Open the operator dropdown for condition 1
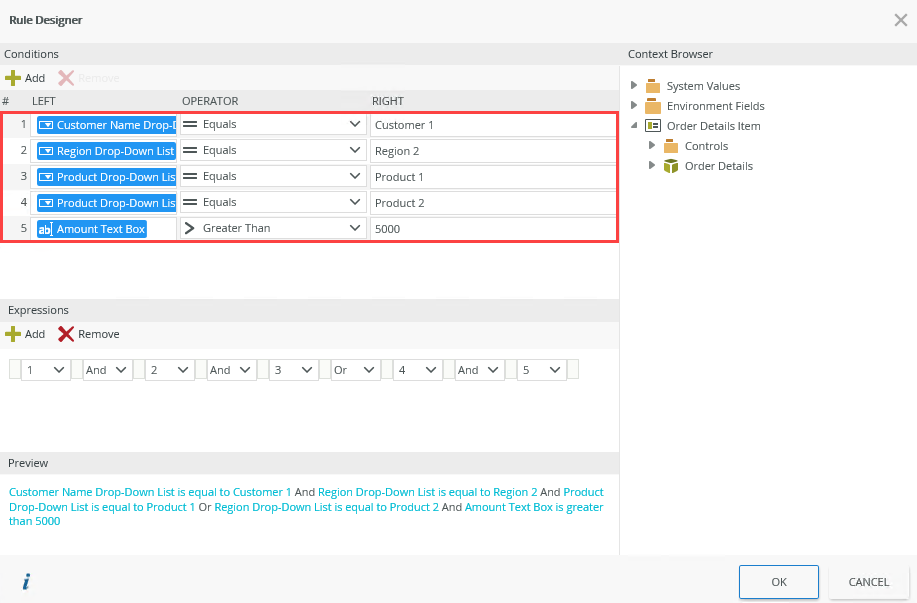The image size is (917, 603). click(355, 125)
